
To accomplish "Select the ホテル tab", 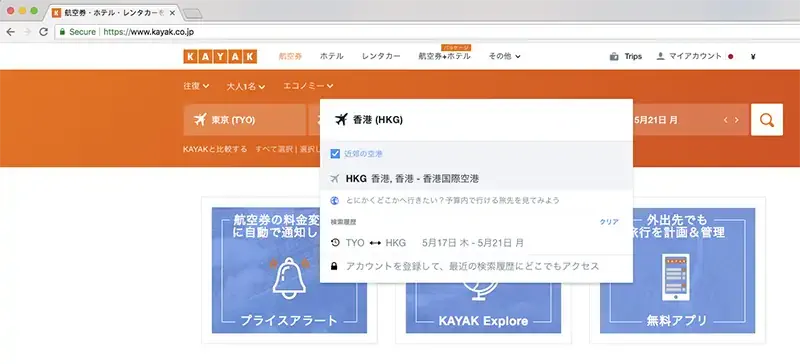I will coord(332,56).
